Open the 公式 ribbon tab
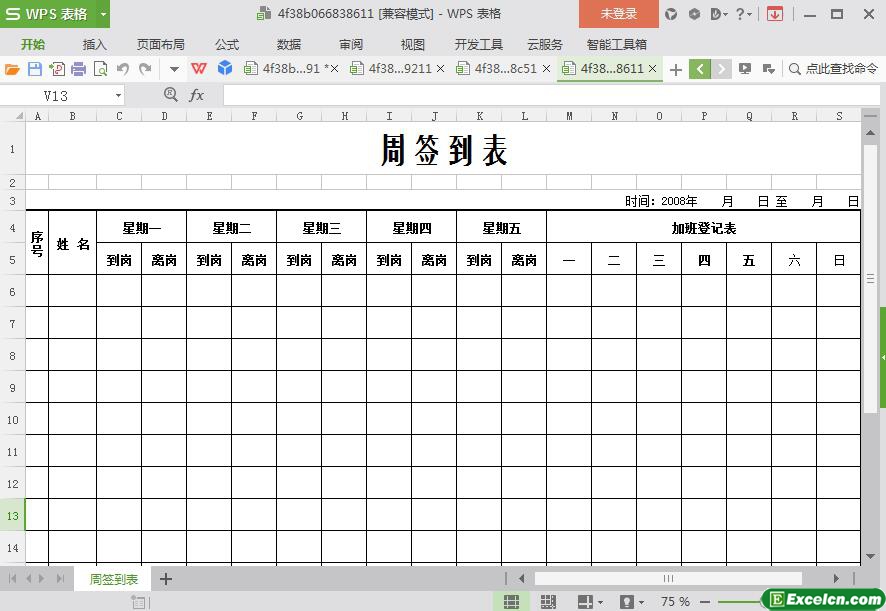 point(227,45)
